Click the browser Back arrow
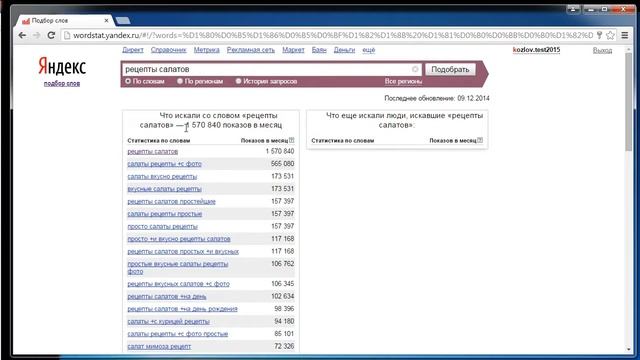The image size is (640, 360). [x=22, y=36]
